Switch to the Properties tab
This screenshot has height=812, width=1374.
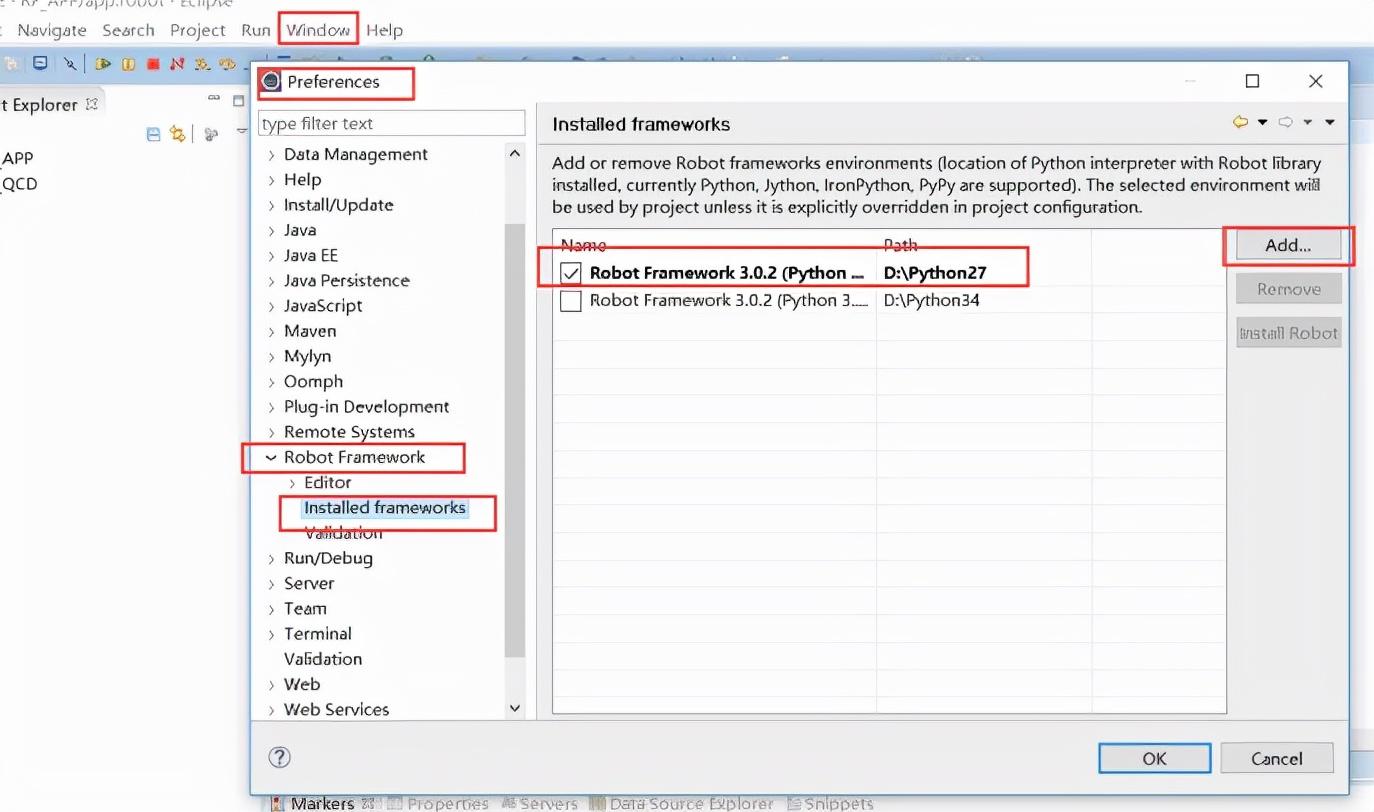(438, 803)
